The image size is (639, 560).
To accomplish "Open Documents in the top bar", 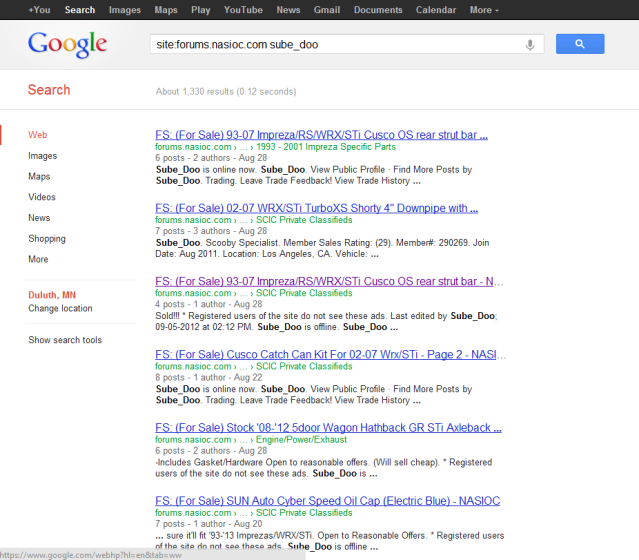I will pos(378,10).
